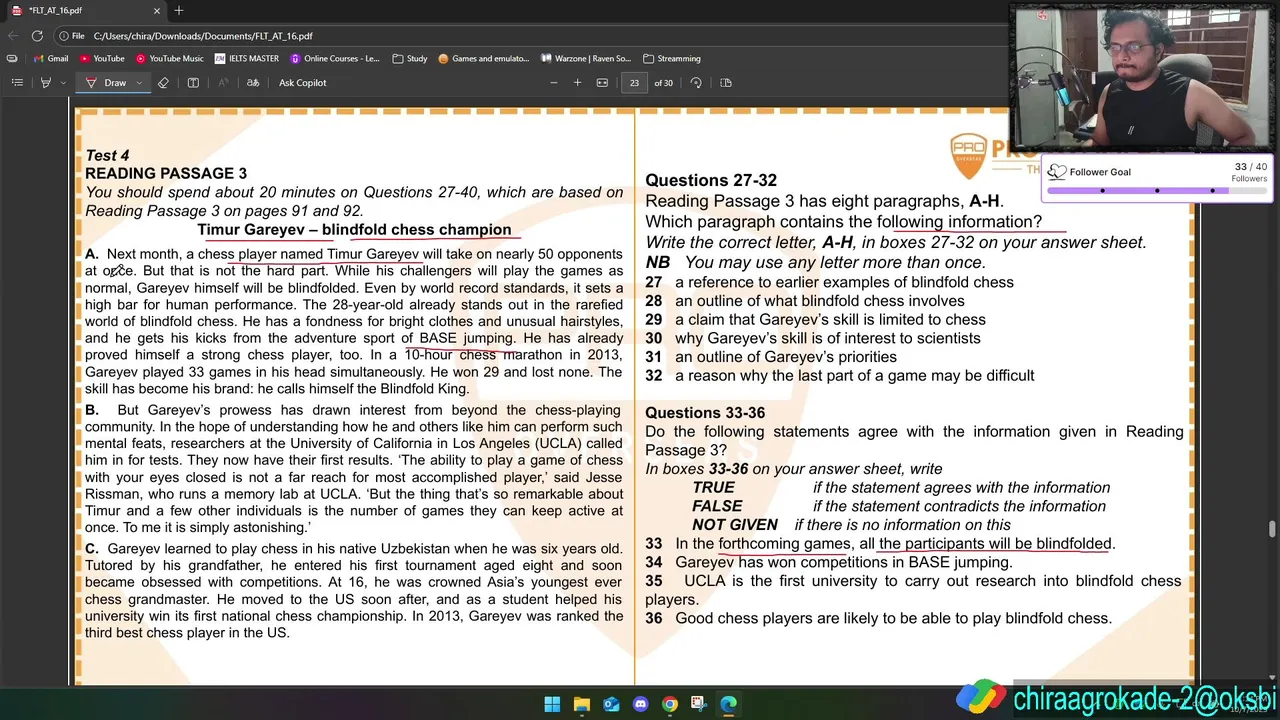
Task: Open the YouTube Music bookmark
Action: [169, 58]
